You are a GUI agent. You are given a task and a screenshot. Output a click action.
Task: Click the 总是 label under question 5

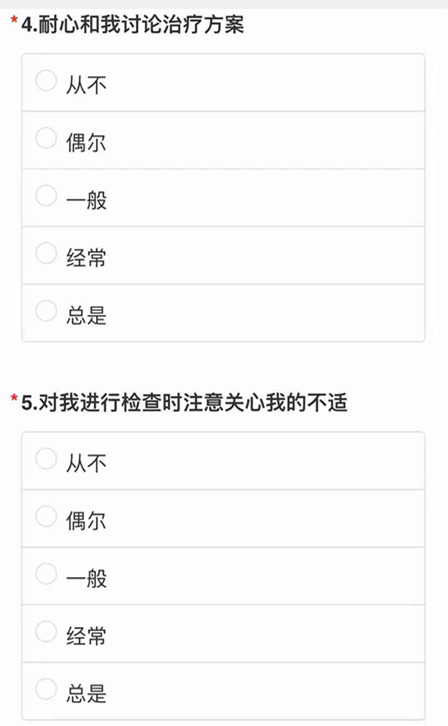click(86, 694)
